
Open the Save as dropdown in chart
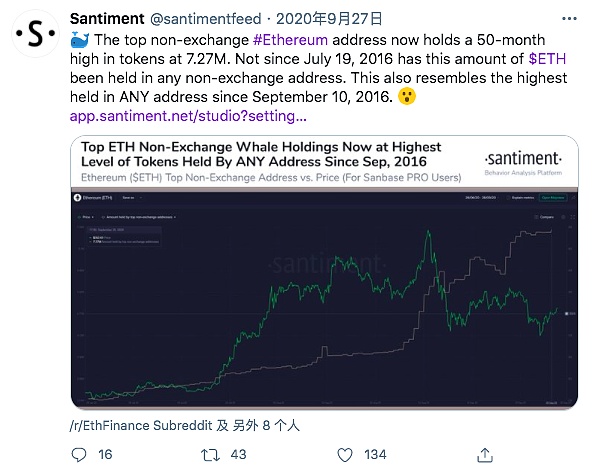(132, 197)
